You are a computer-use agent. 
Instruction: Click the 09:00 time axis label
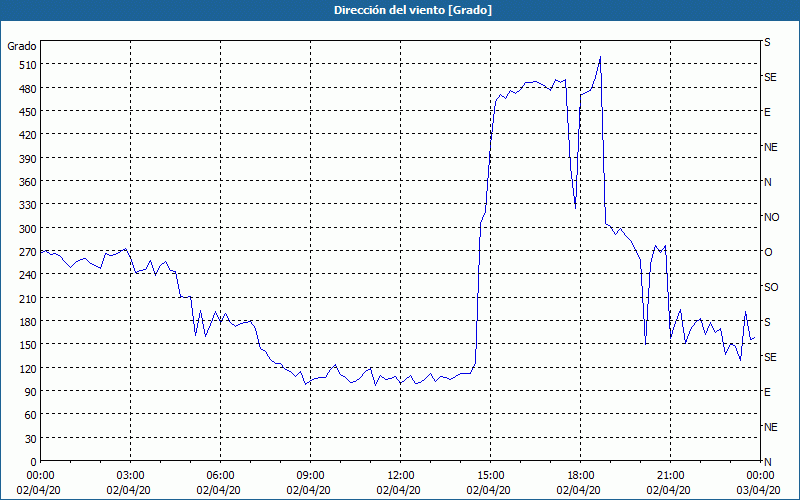click(x=311, y=476)
